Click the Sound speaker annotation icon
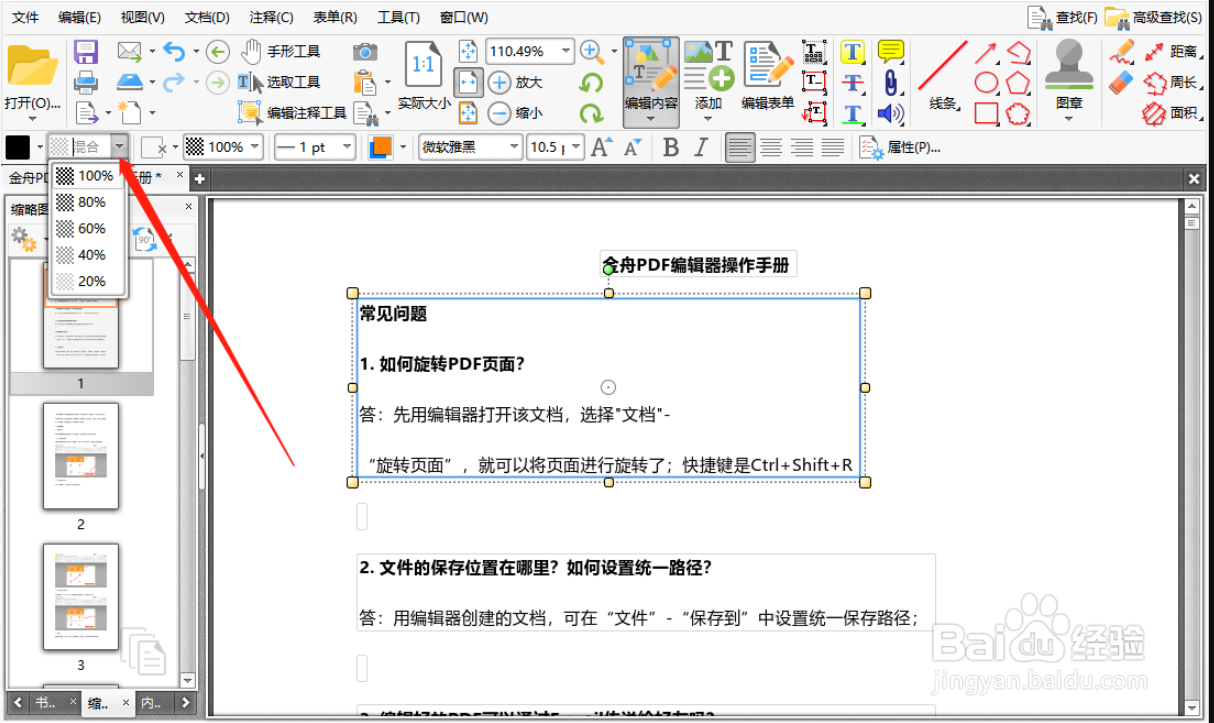Image resolution: width=1214 pixels, height=723 pixels. pyautogui.click(x=890, y=113)
